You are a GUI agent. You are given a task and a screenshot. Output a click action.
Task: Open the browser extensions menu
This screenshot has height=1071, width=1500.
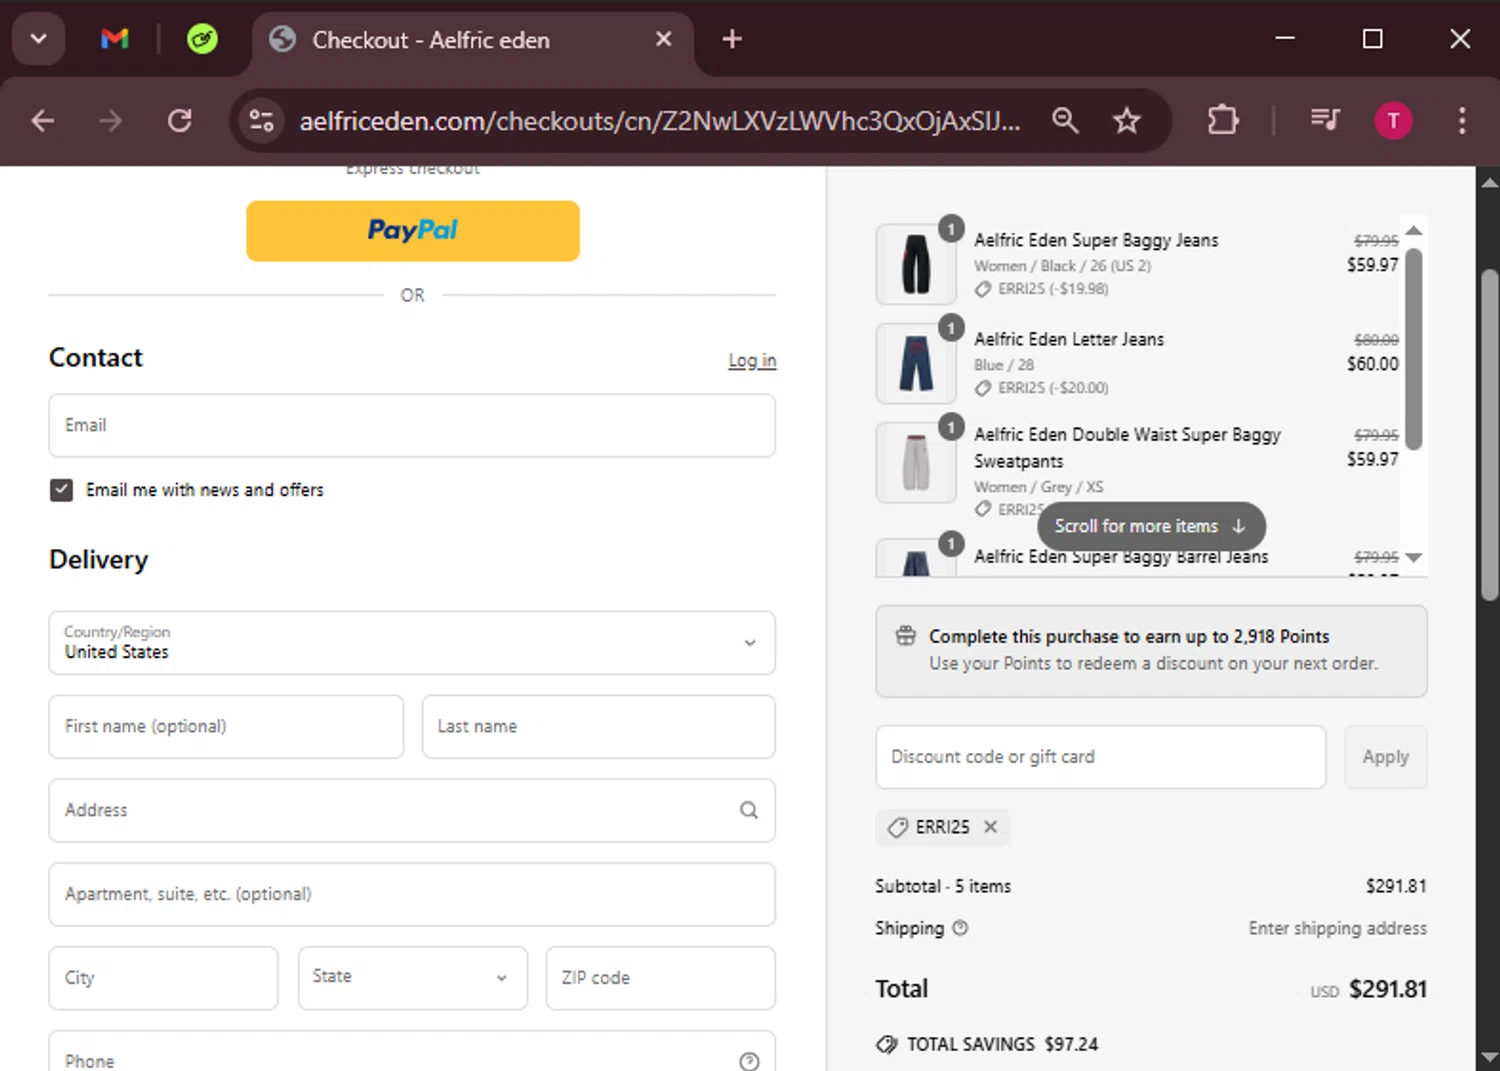tap(1223, 121)
